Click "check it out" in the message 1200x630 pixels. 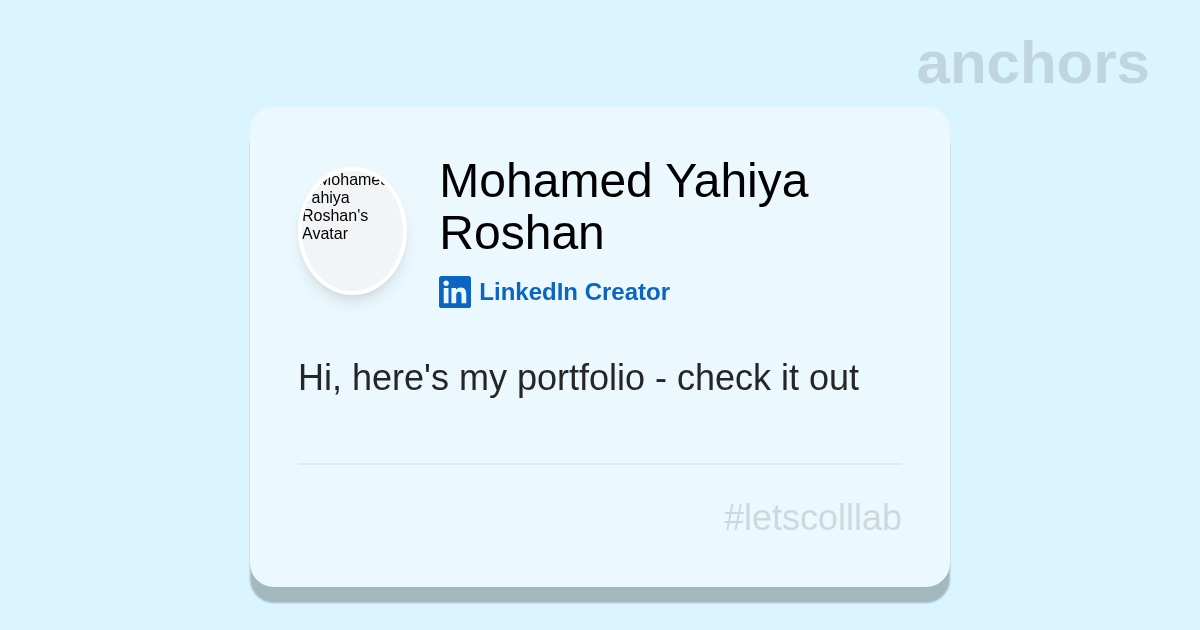tap(767, 378)
